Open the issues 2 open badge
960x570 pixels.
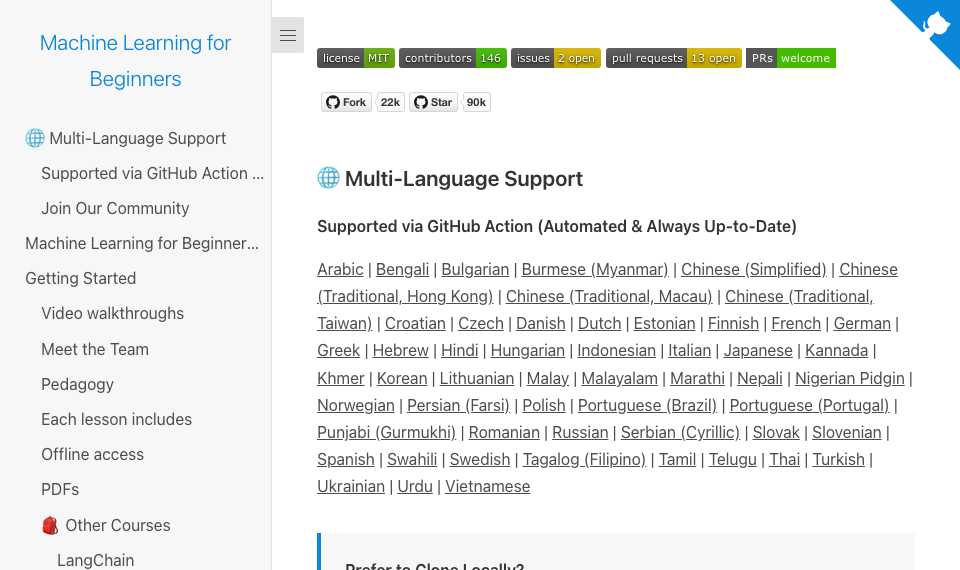tap(556, 58)
